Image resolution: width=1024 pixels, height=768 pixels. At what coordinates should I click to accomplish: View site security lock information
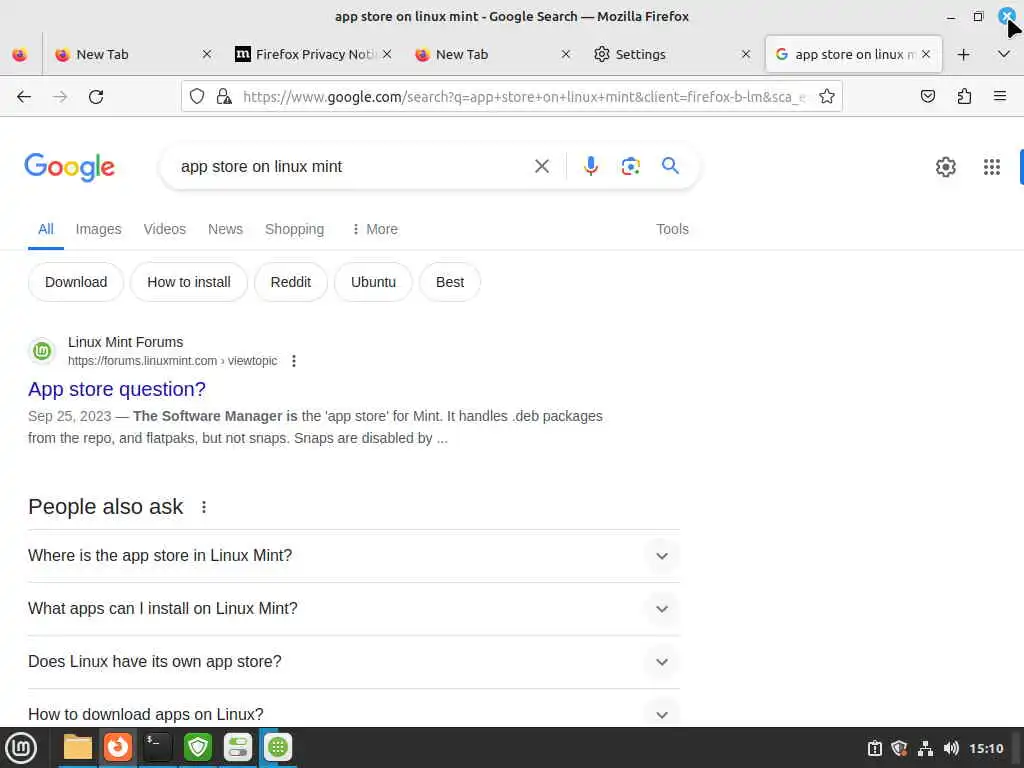click(224, 97)
